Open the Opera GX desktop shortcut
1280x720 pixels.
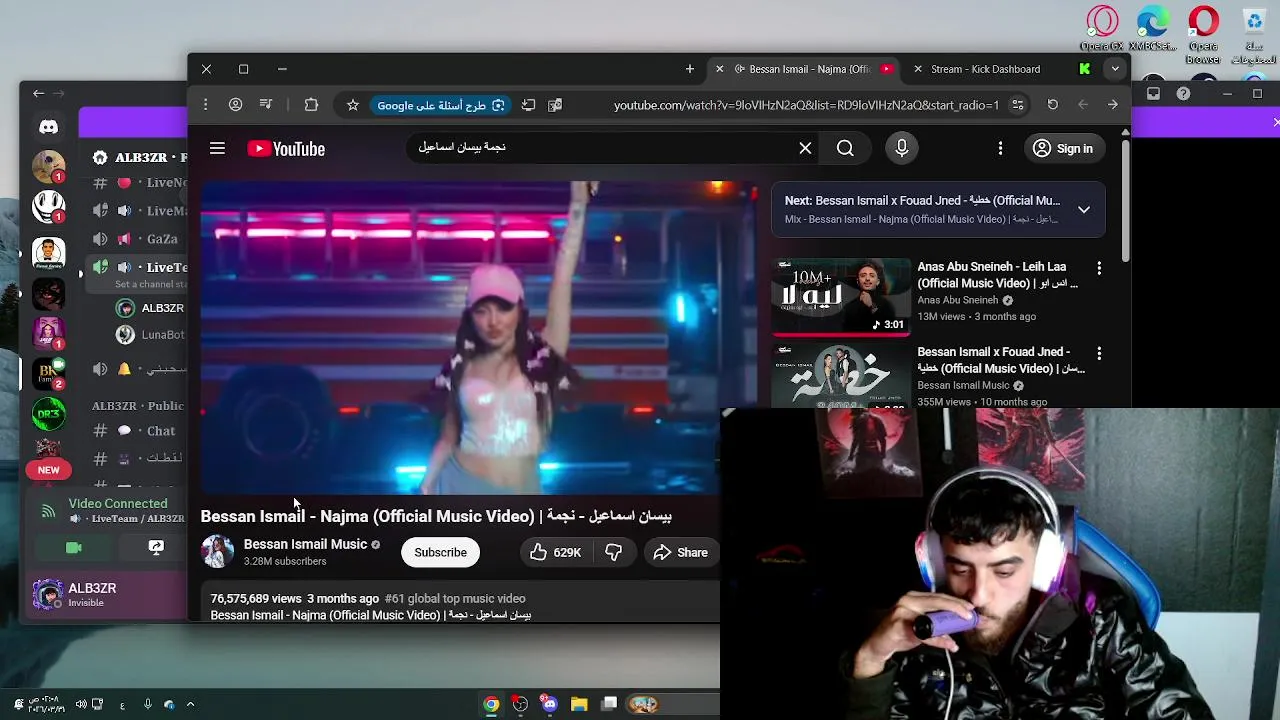click(1102, 28)
